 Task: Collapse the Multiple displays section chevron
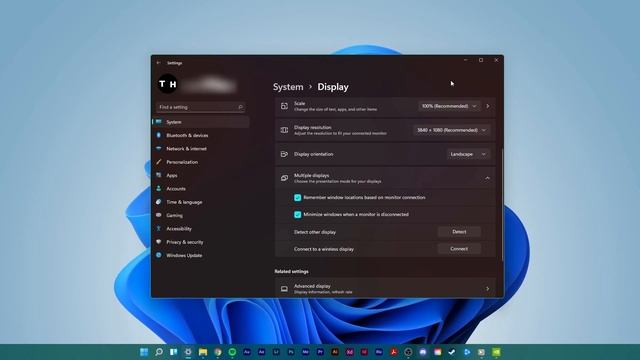[x=487, y=178]
